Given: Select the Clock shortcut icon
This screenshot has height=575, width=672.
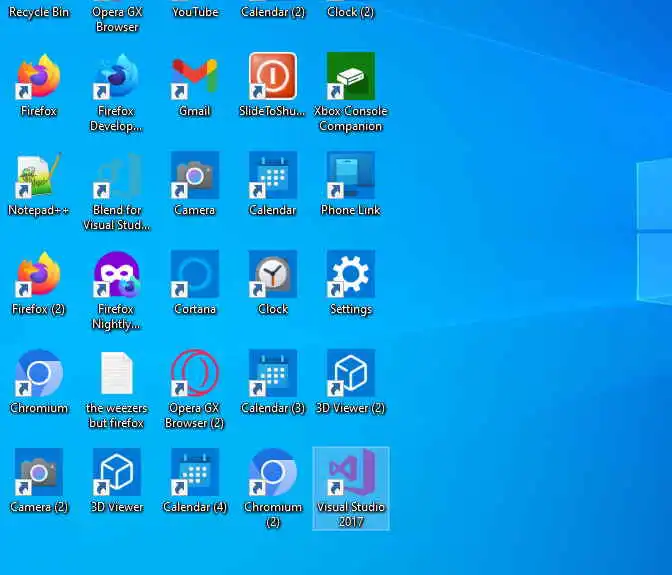Looking at the screenshot, I should (273, 274).
